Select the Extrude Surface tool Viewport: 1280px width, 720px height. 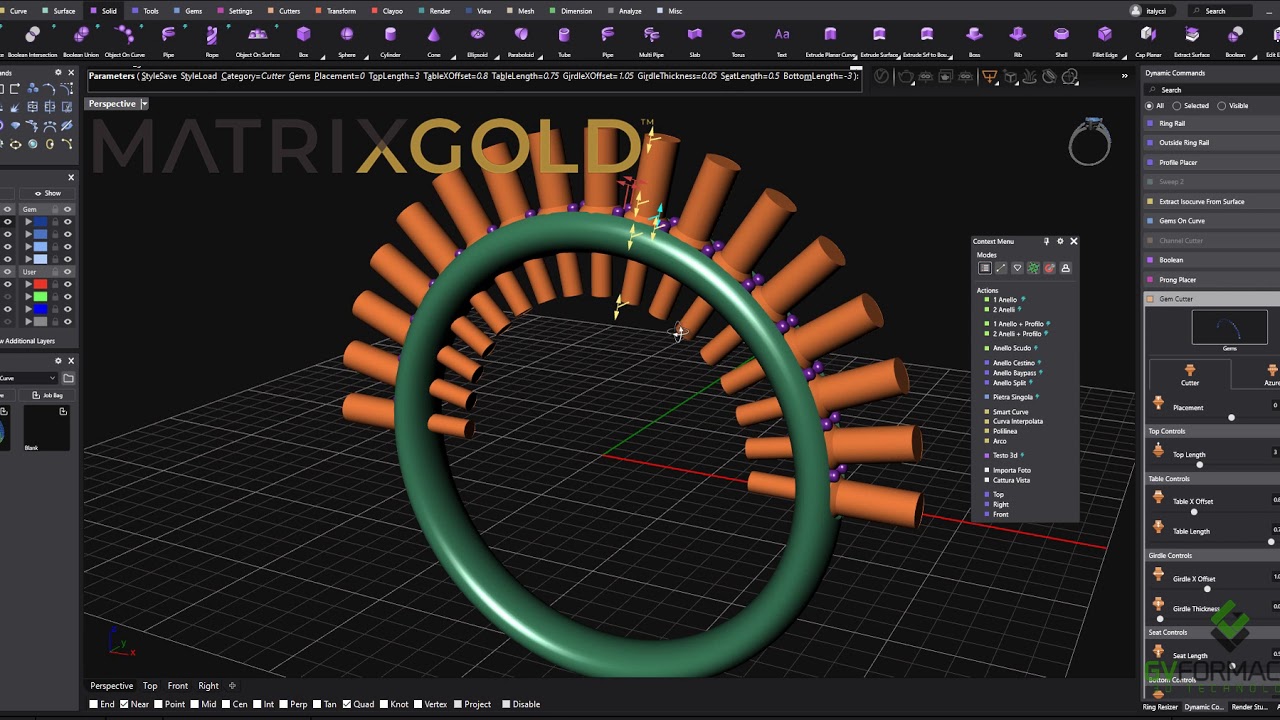click(879, 41)
